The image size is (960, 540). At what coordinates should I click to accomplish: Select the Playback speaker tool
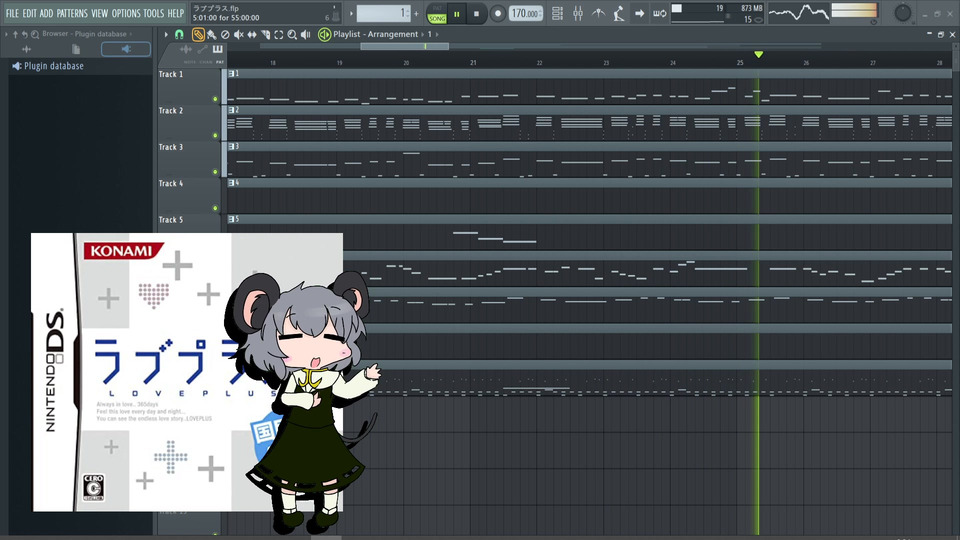pyautogui.click(x=306, y=35)
